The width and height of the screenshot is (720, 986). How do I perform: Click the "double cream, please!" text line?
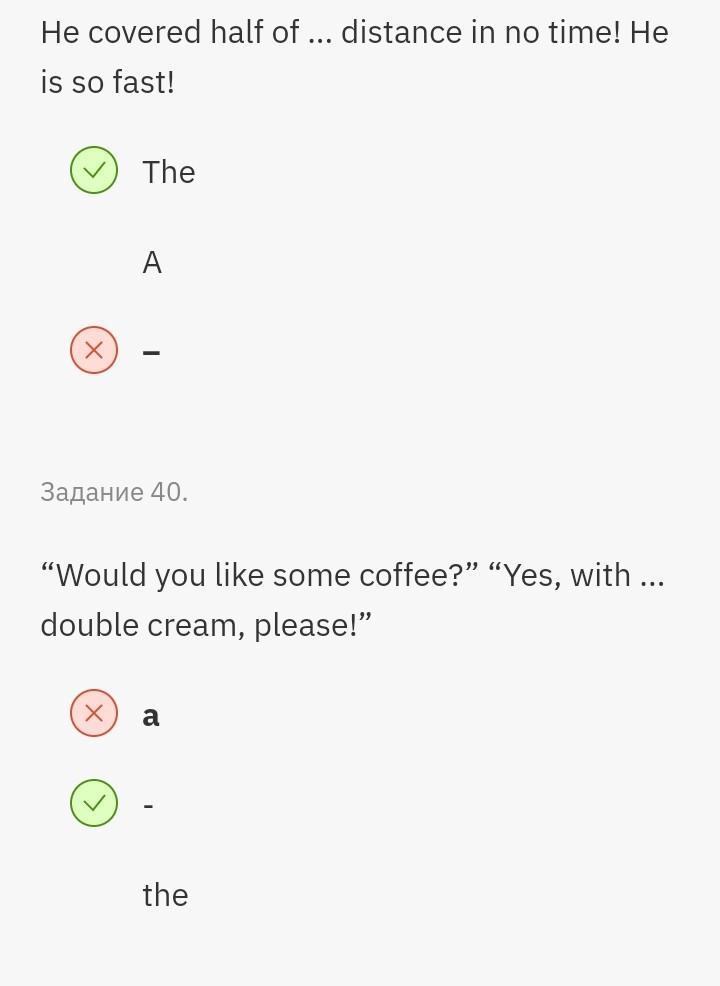pyautogui.click(x=205, y=626)
